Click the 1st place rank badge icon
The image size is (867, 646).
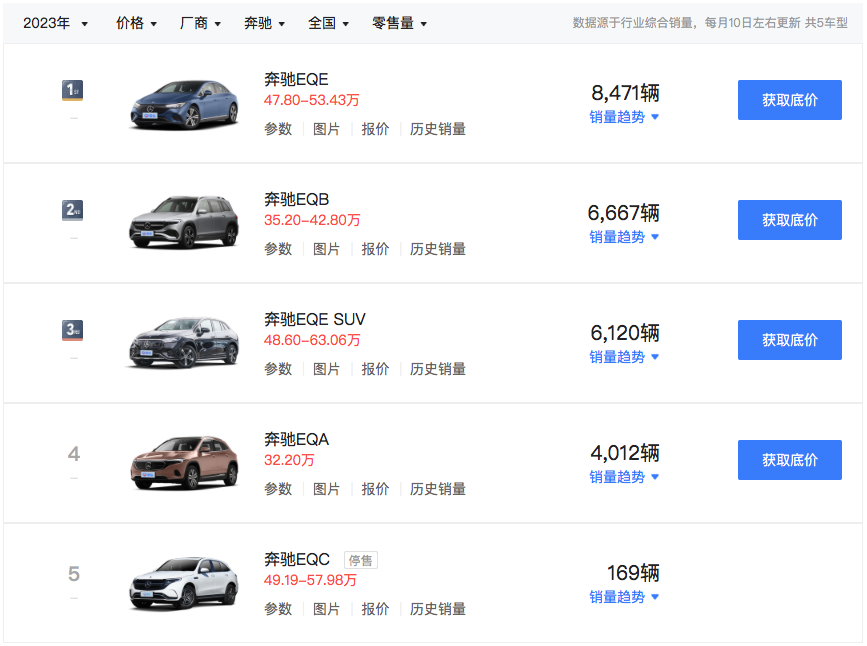[x=72, y=91]
